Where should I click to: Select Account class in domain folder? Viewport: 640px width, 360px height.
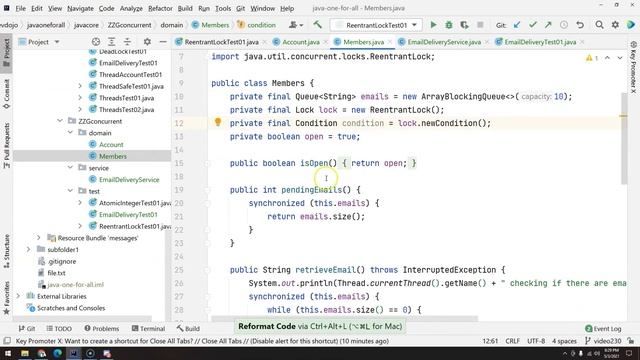(111, 144)
